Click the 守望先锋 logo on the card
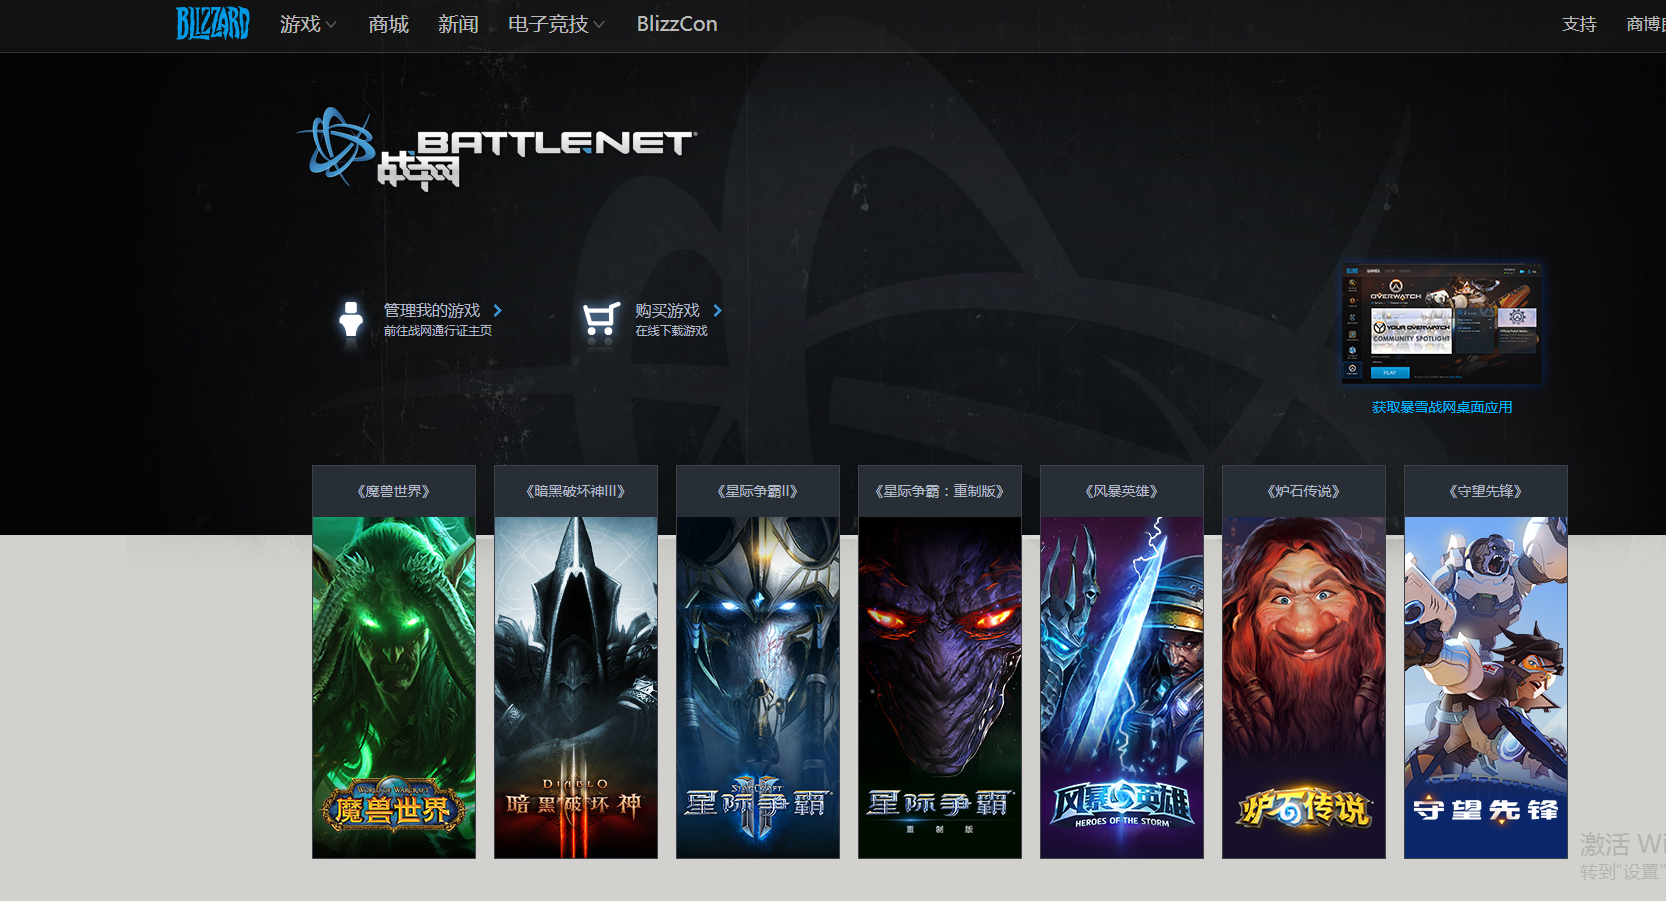The height and width of the screenshot is (901, 1666). tap(1486, 810)
